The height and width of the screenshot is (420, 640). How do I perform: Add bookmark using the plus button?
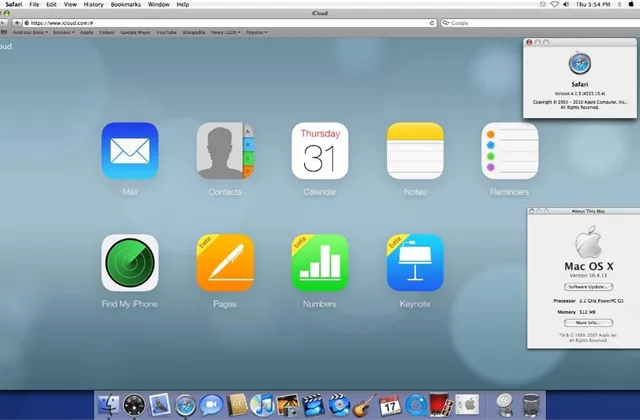tap(17, 23)
